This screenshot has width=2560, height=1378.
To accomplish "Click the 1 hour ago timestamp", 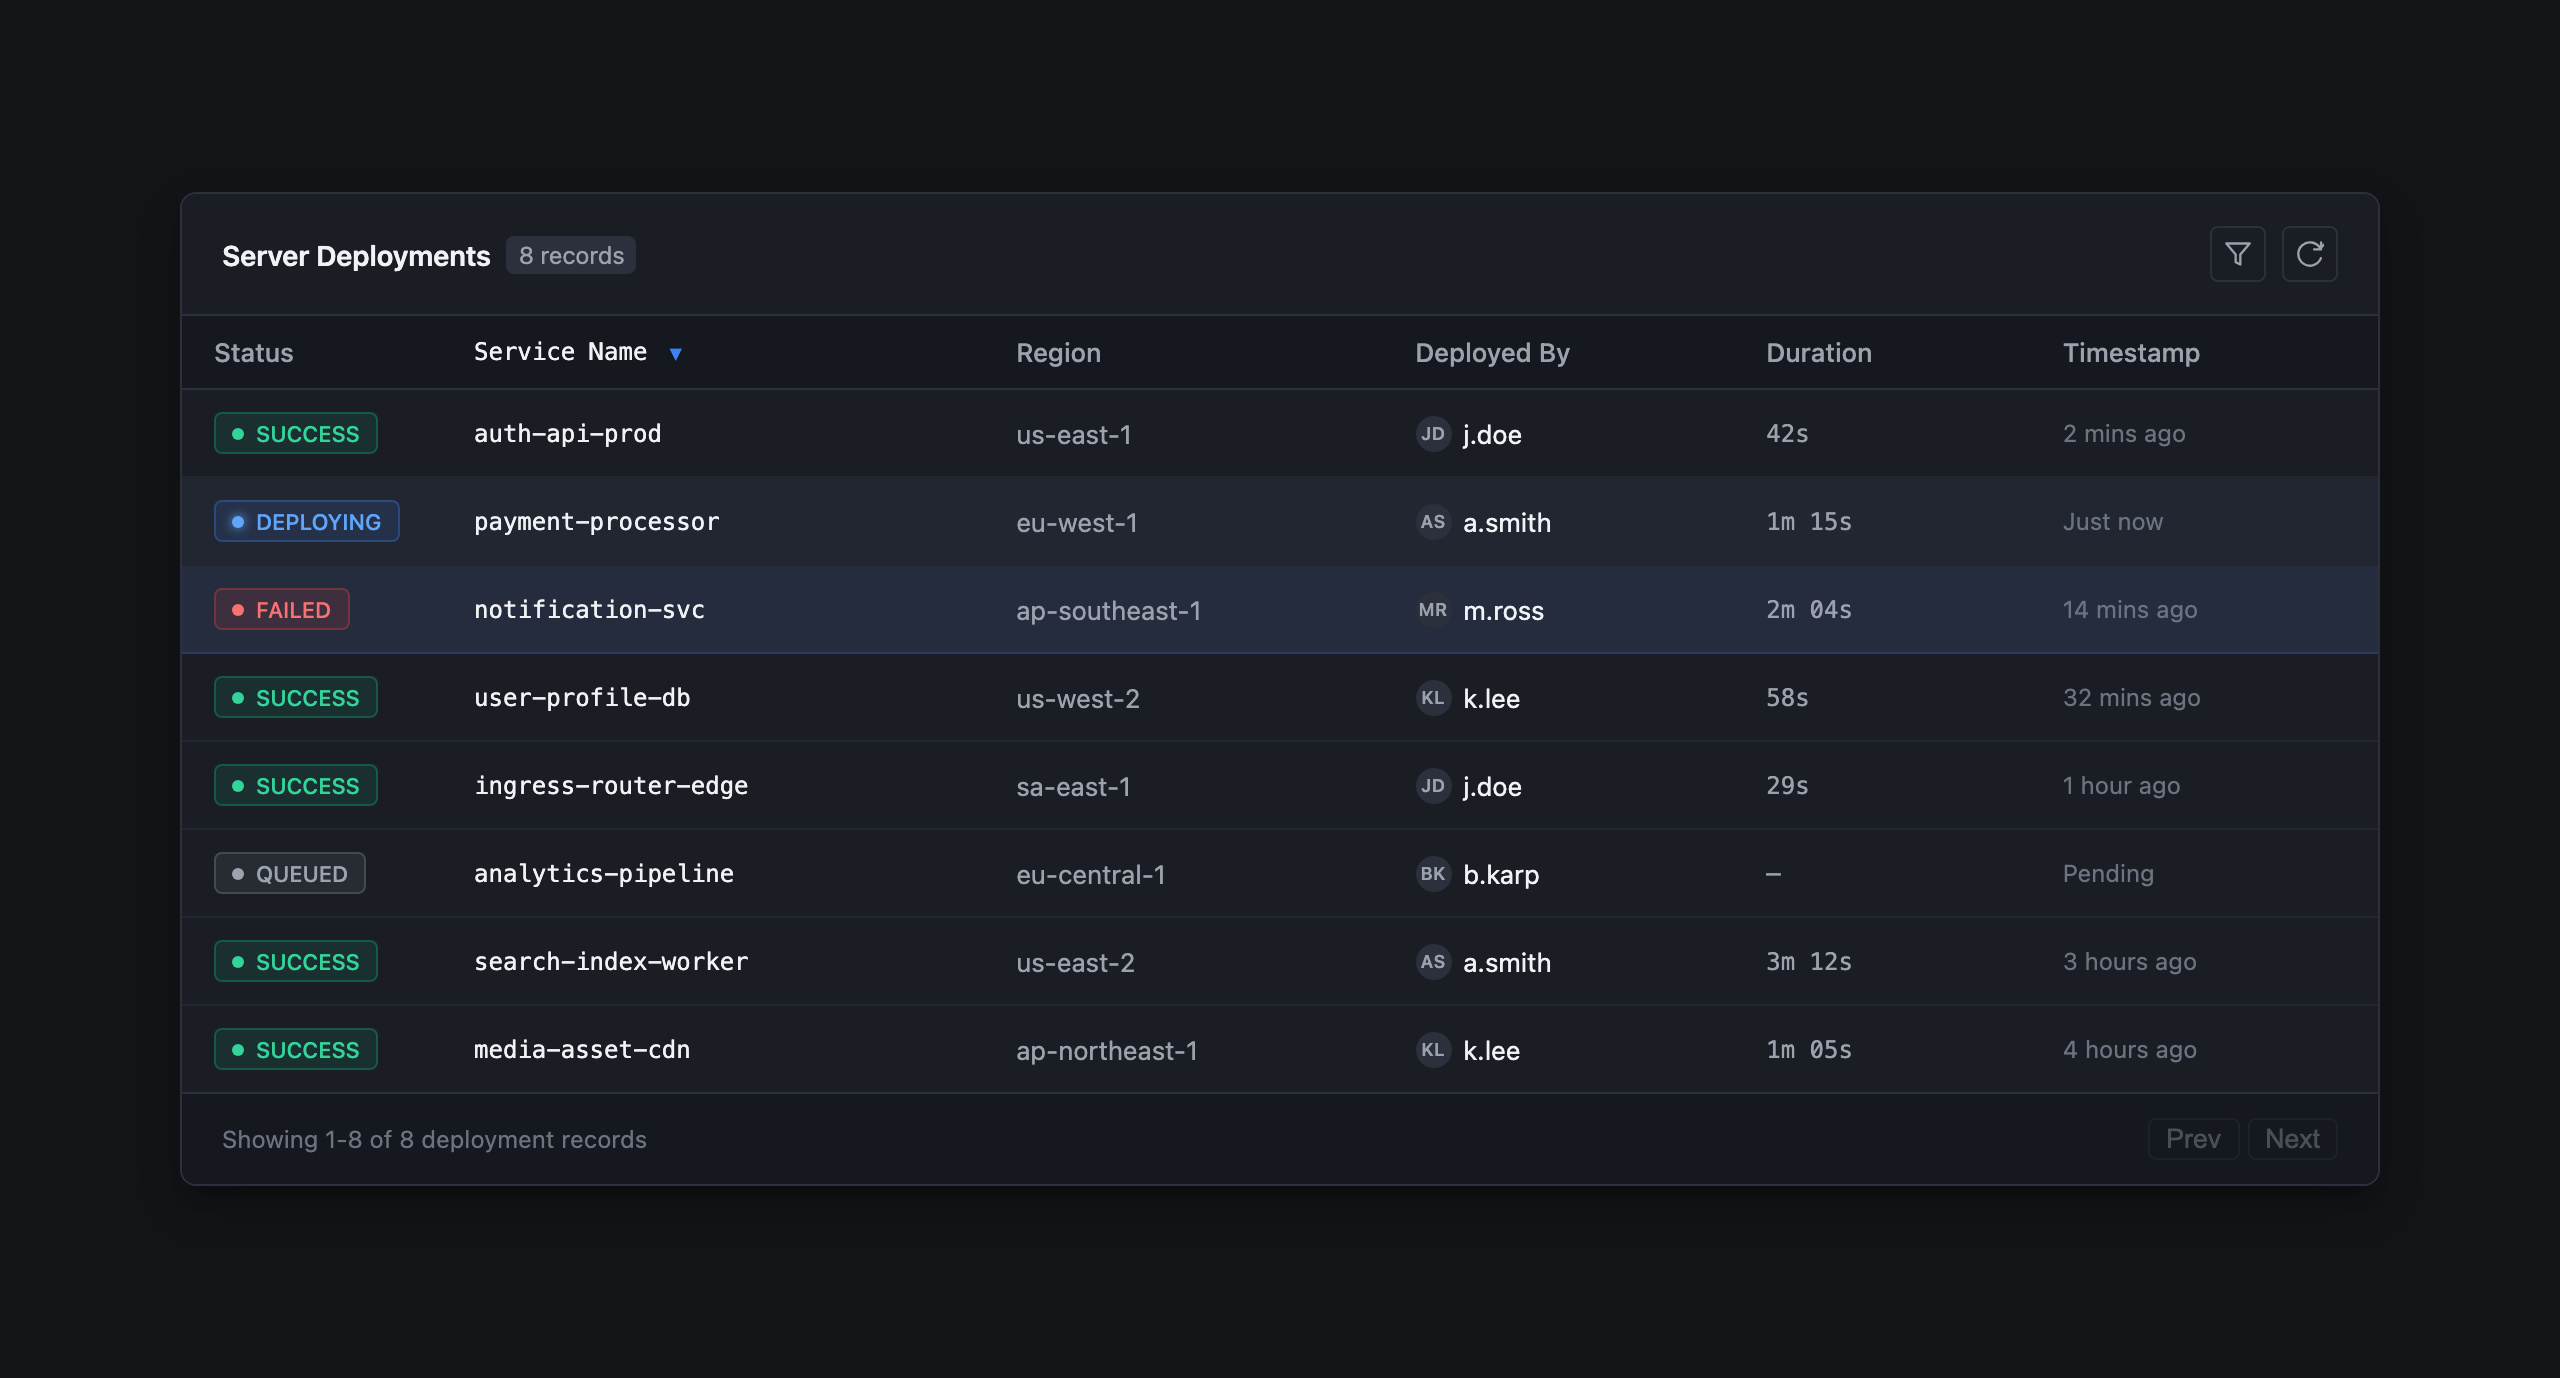I will click(2122, 786).
